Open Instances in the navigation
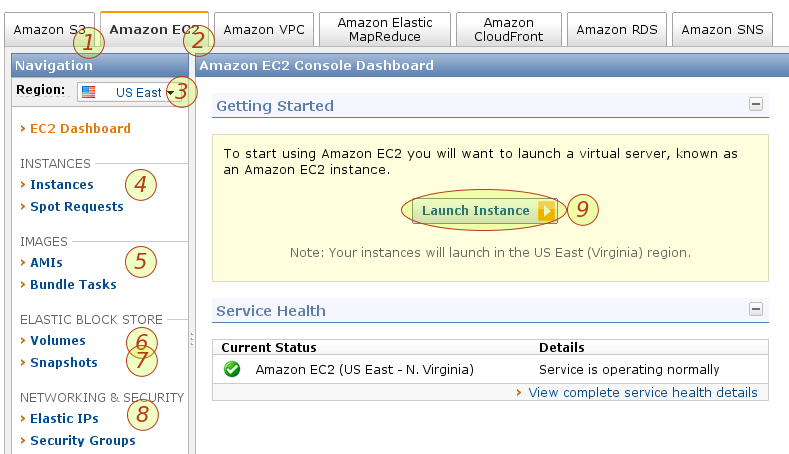This screenshot has width=789, height=454. click(x=61, y=184)
